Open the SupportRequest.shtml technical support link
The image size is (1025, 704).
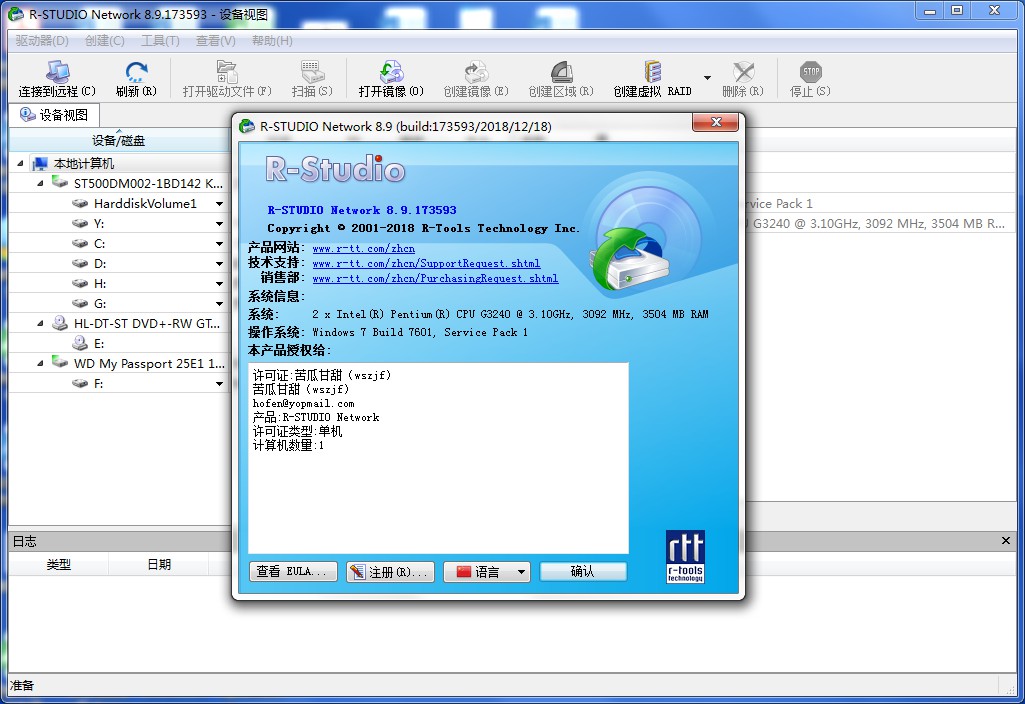(426, 263)
